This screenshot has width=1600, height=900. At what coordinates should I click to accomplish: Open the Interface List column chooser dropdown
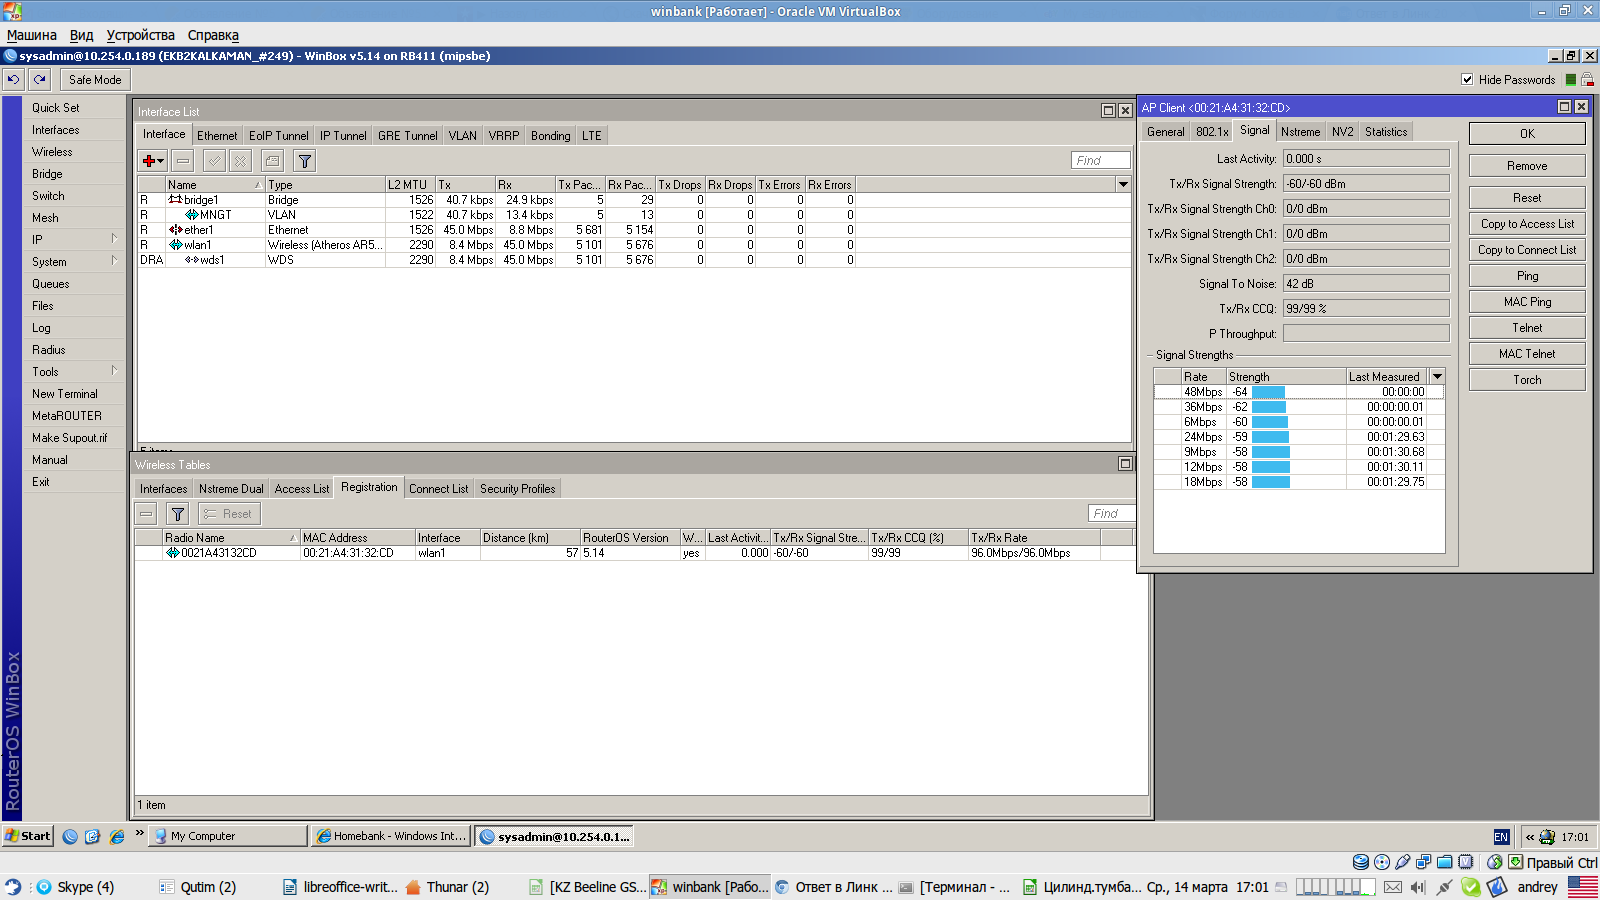[1123, 184]
